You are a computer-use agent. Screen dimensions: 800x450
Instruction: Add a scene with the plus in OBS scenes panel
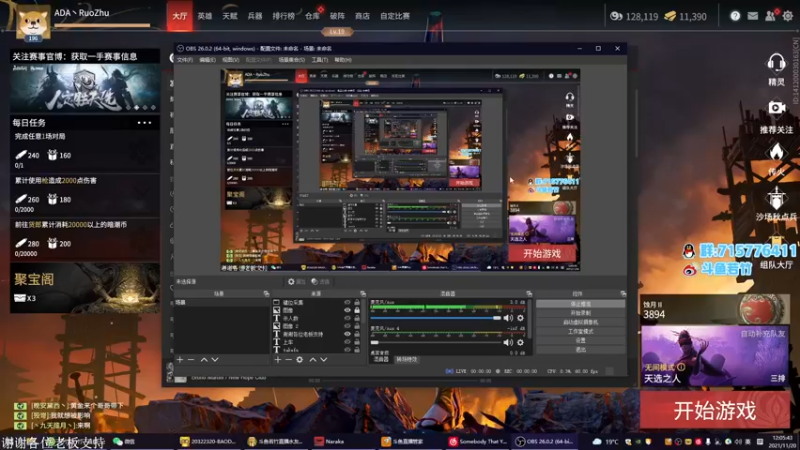180,360
